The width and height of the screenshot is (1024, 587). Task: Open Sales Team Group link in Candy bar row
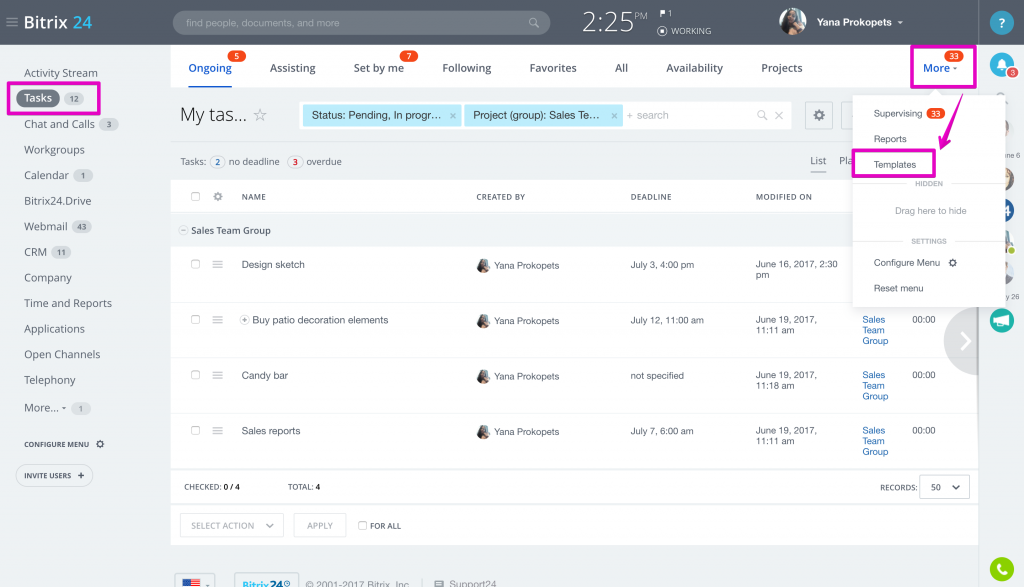(x=875, y=385)
